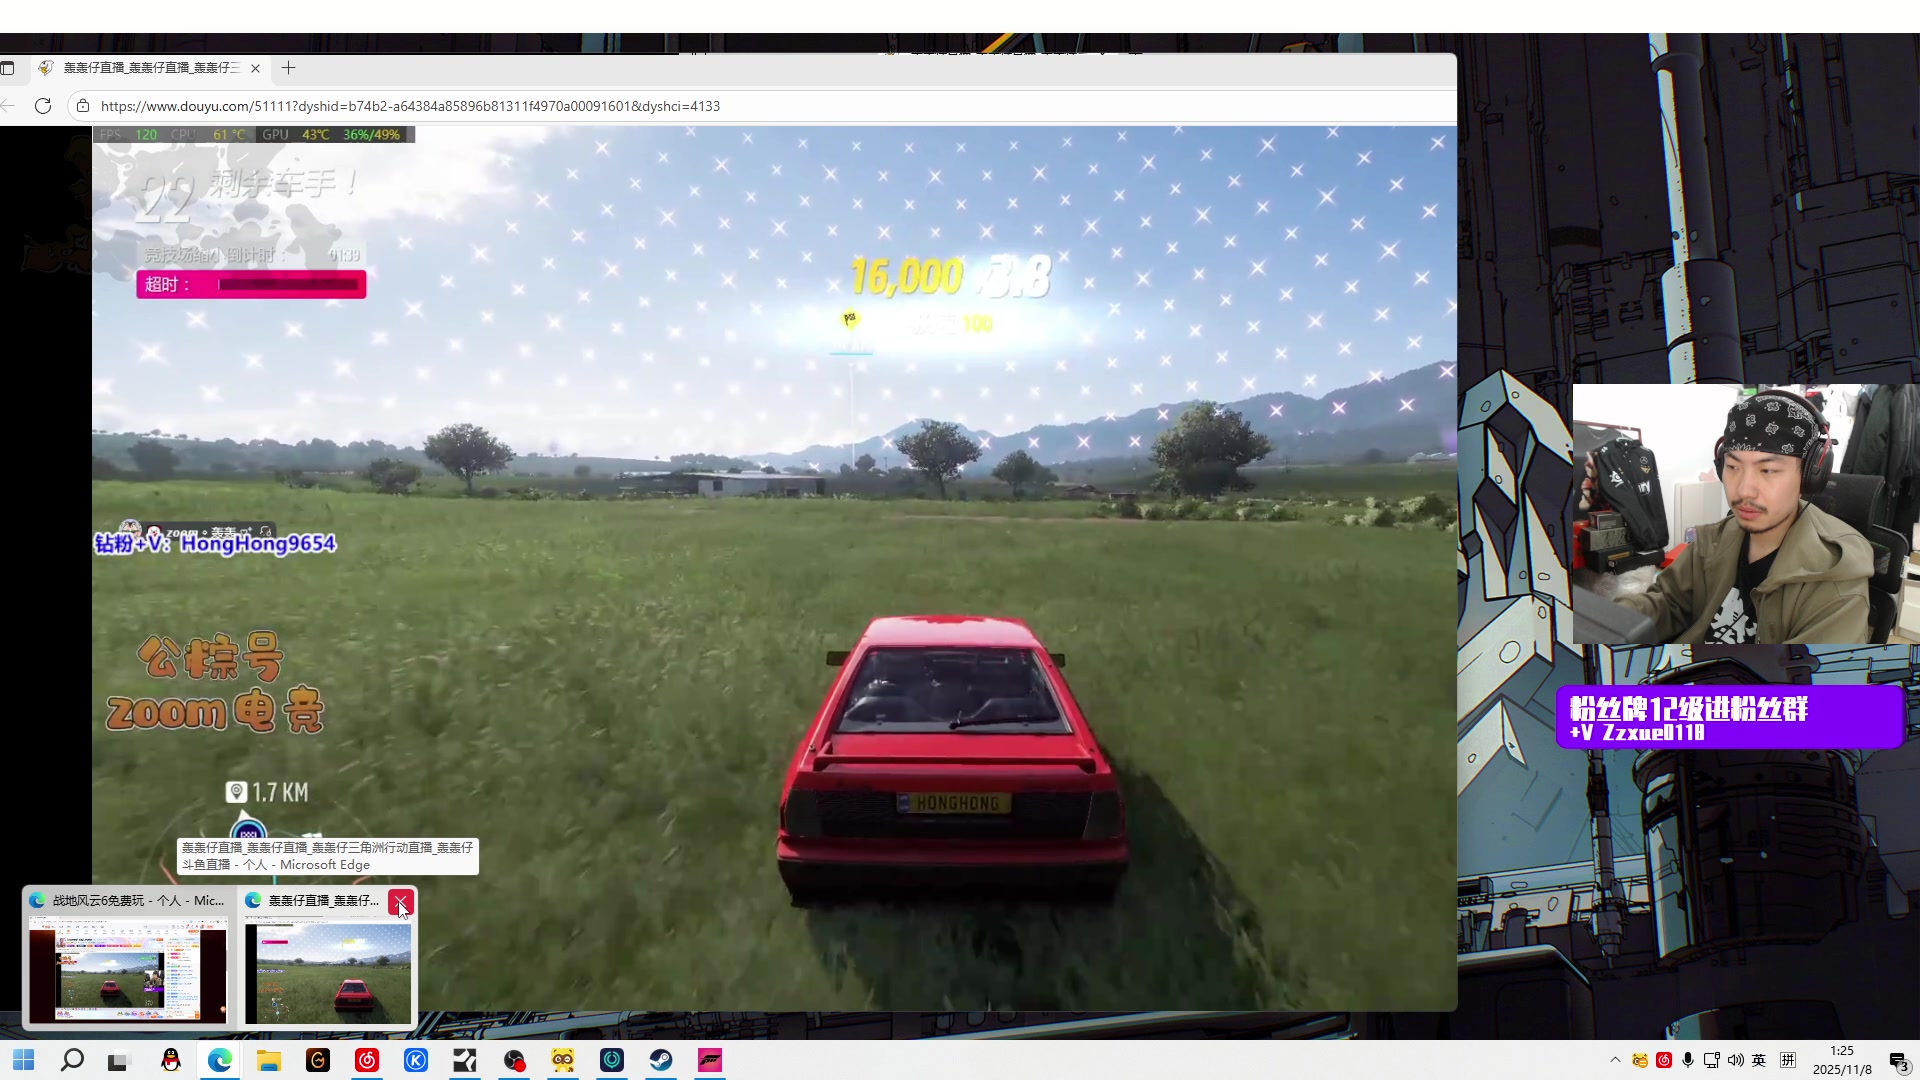1920x1080 pixels.
Task: Switch to Forza Horizon taskbar app
Action: tap(710, 1060)
